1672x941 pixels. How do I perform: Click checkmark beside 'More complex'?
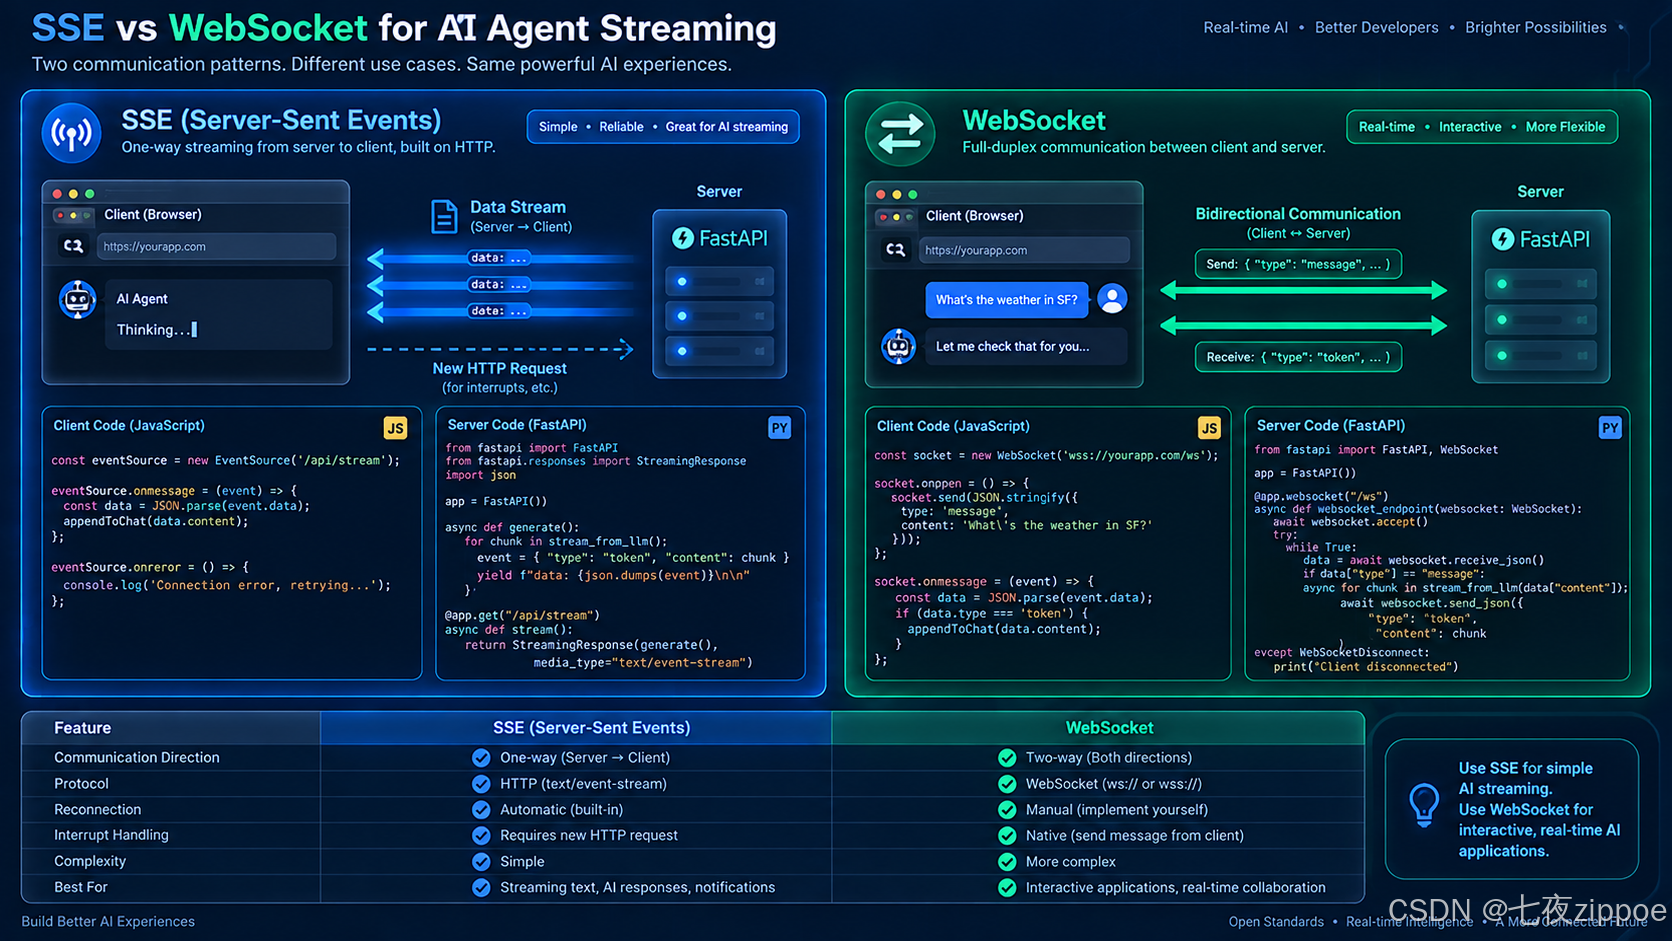click(x=1007, y=861)
